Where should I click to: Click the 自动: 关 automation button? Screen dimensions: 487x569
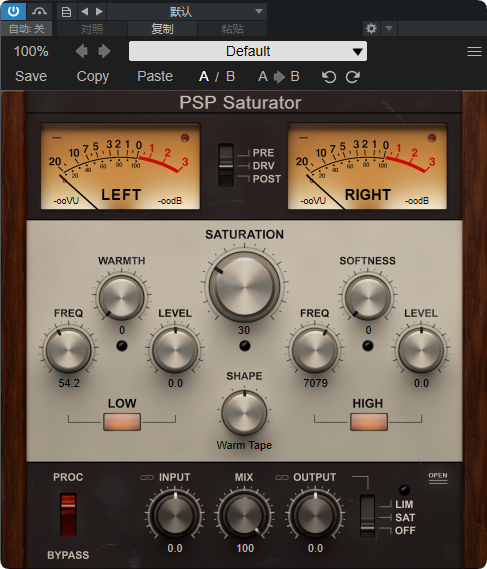26,29
